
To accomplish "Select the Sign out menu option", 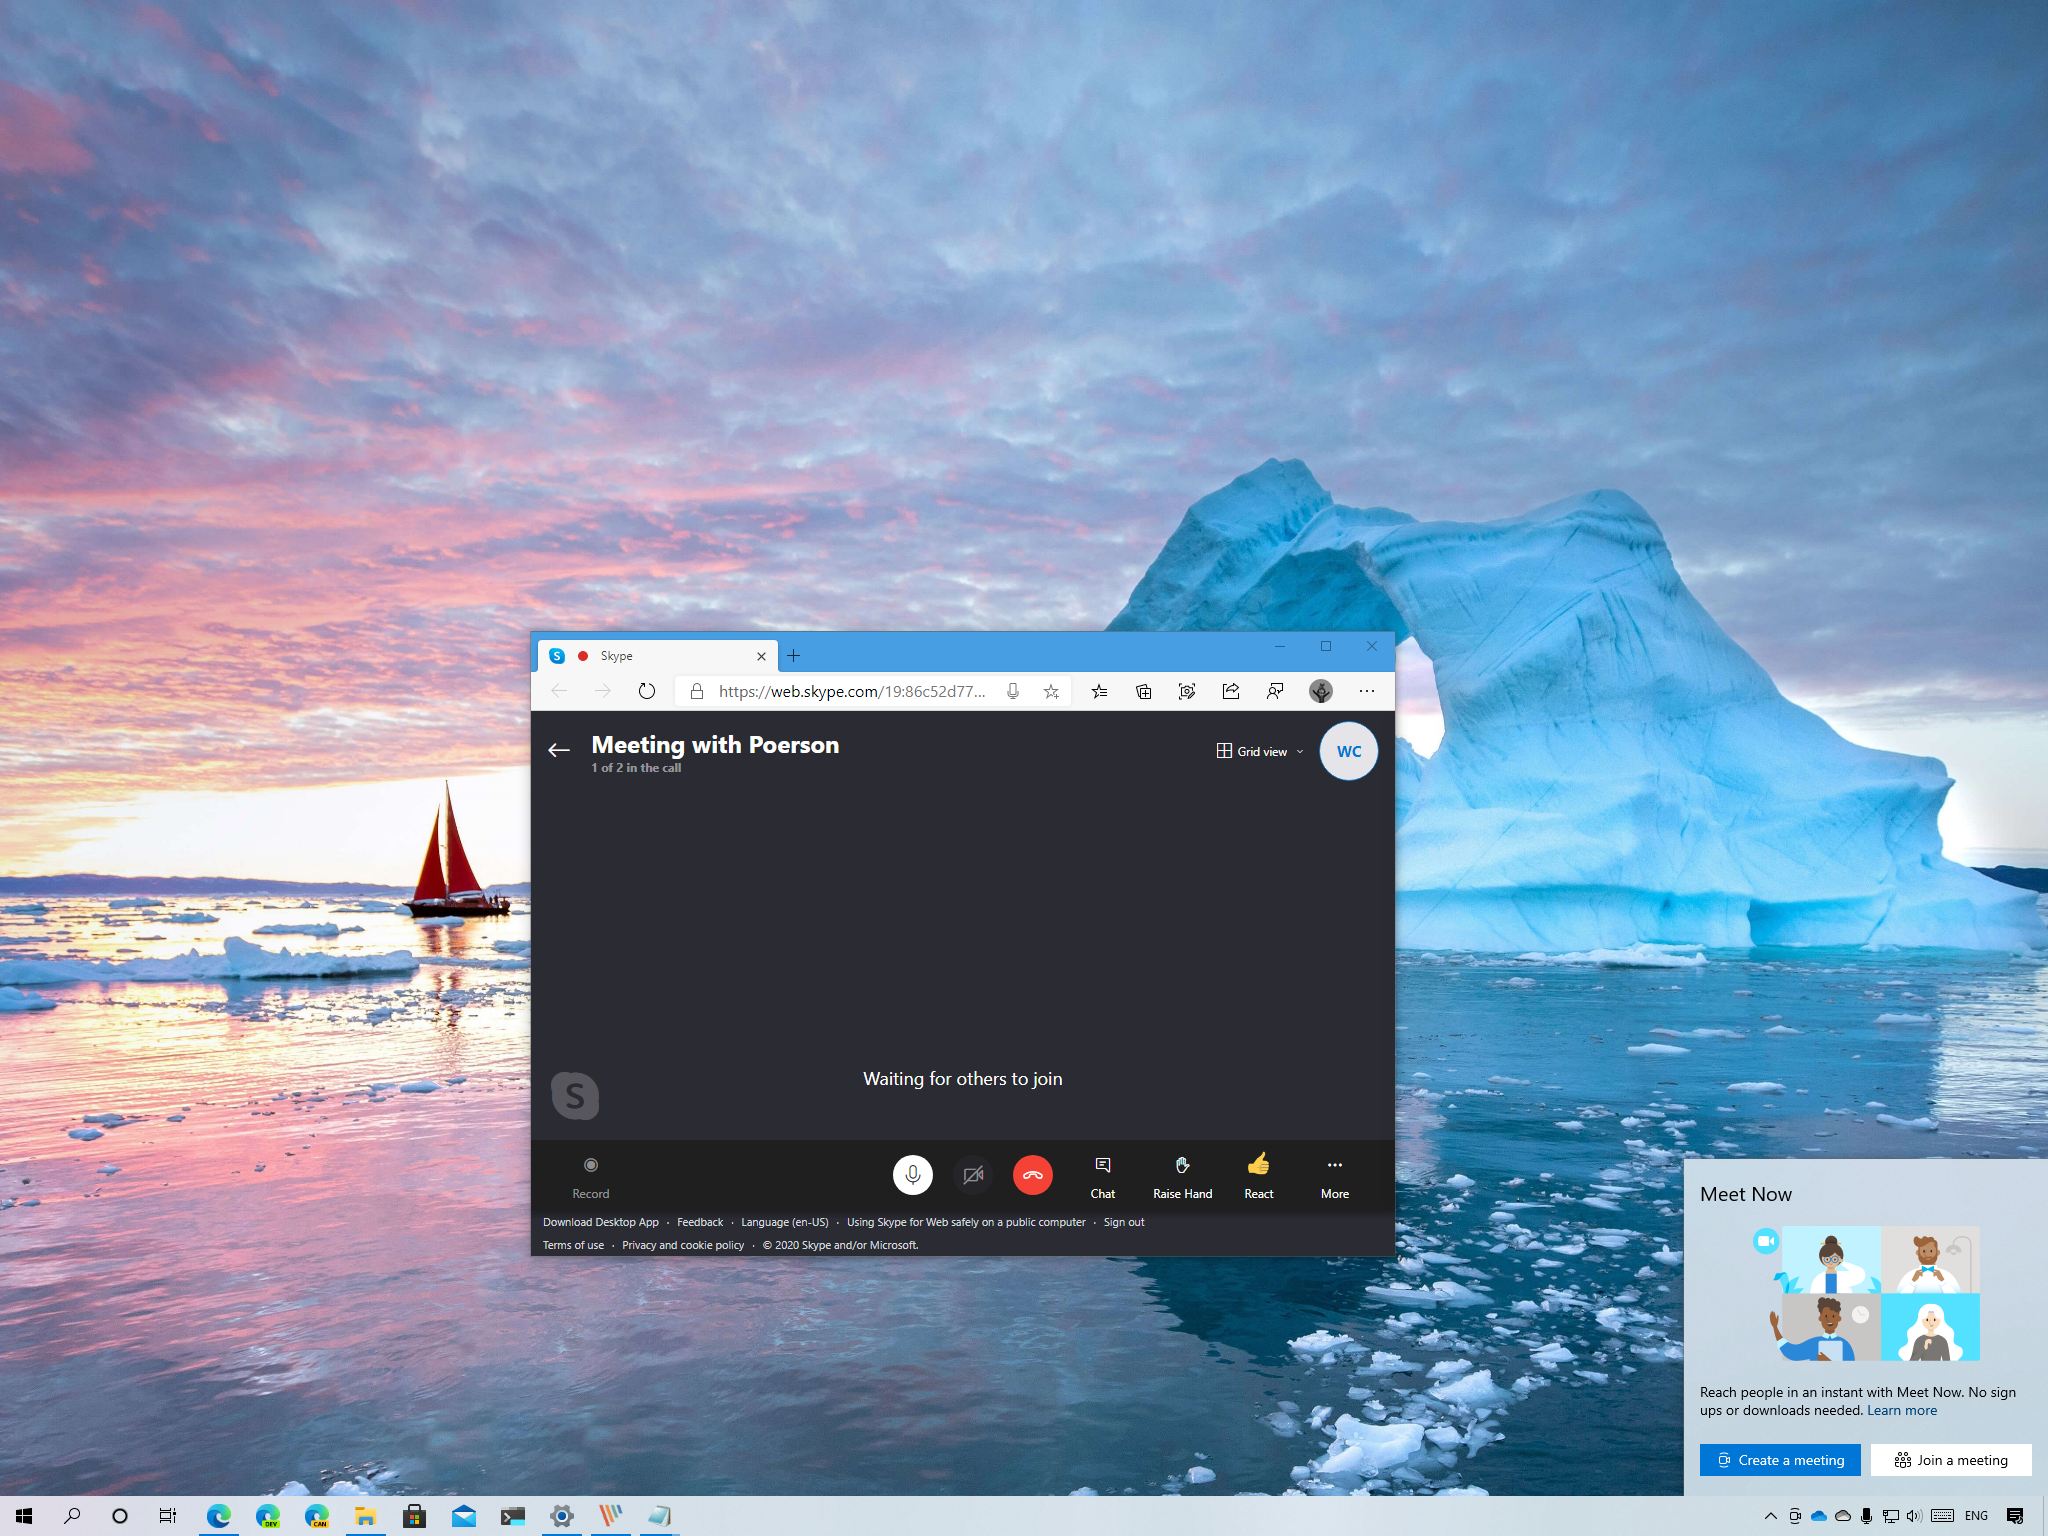I will (x=1124, y=1221).
